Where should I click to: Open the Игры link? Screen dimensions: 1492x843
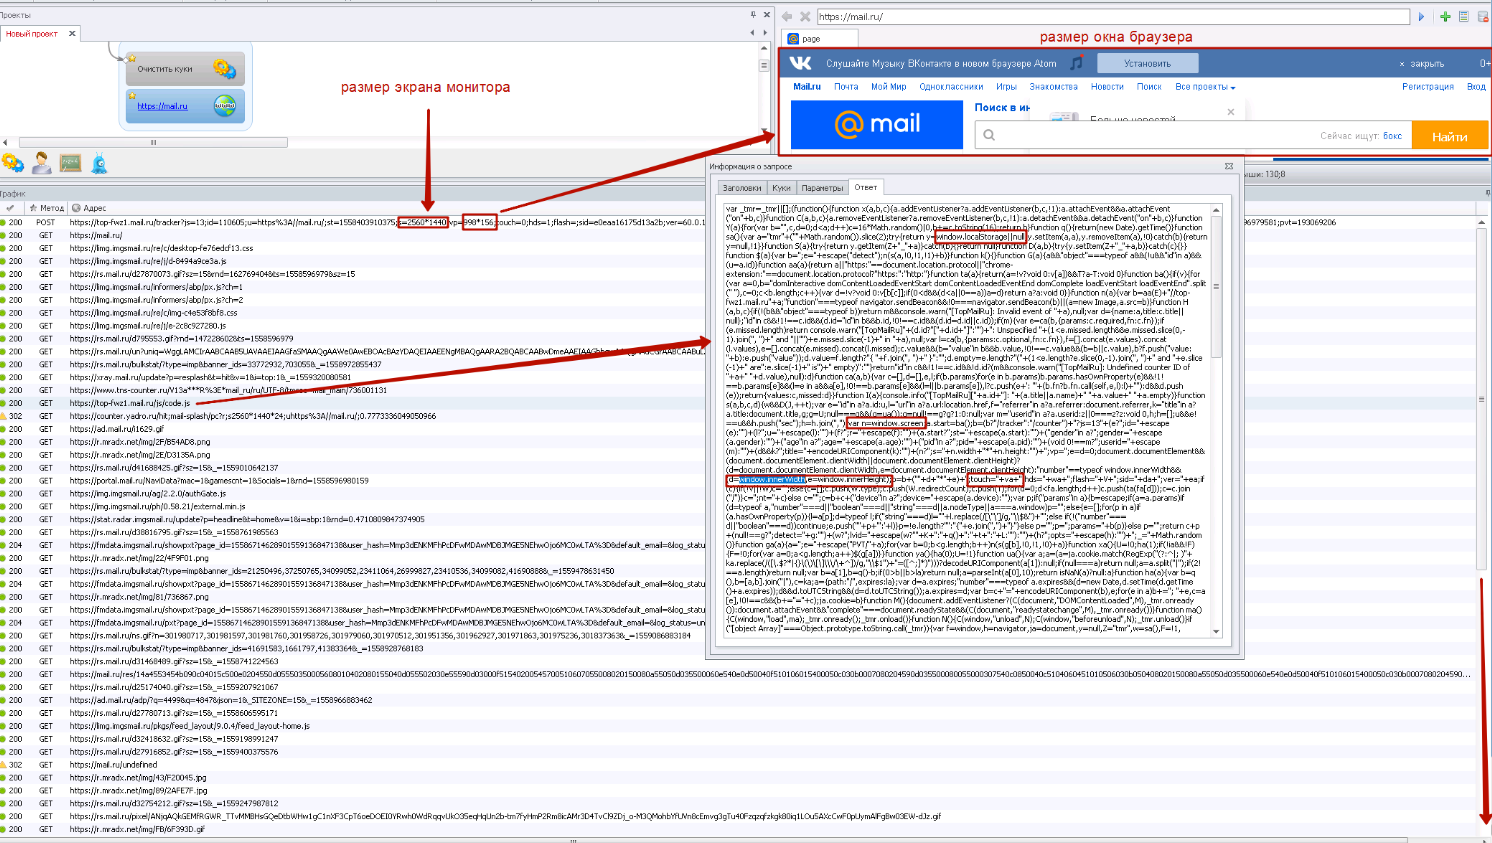coord(1006,87)
